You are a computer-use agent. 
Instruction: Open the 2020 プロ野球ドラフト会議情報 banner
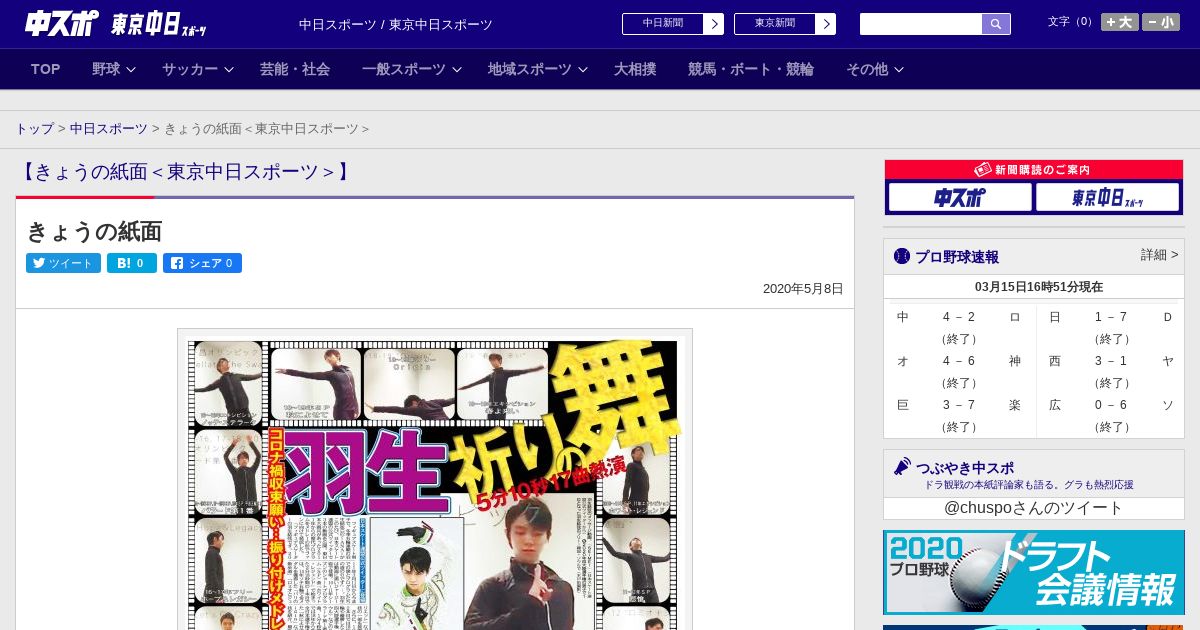[x=1034, y=572]
